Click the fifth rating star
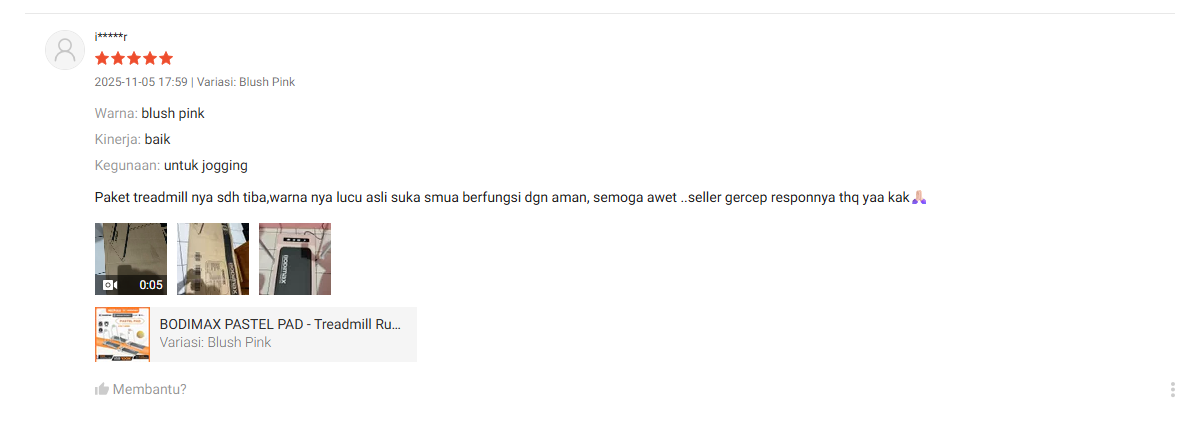The image size is (1200, 440). click(x=166, y=59)
